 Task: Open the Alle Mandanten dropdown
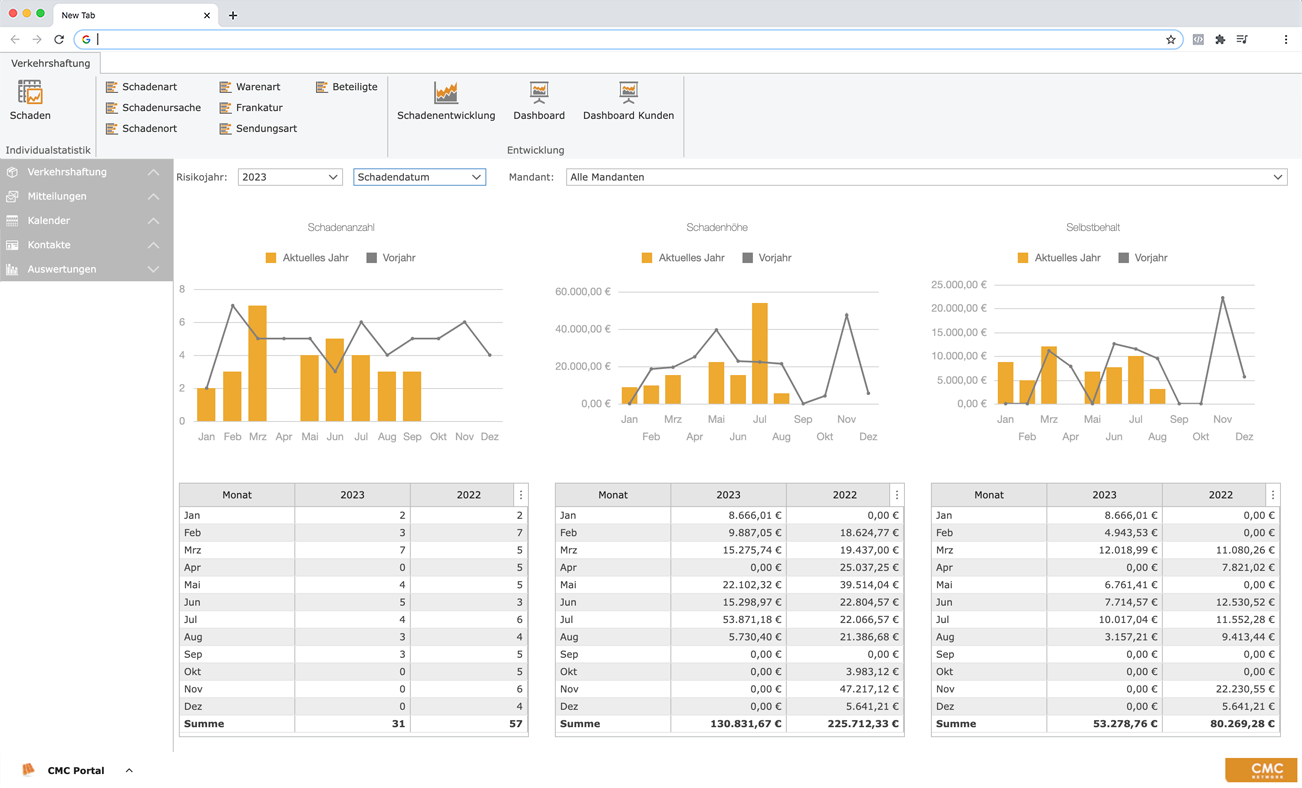(x=926, y=177)
